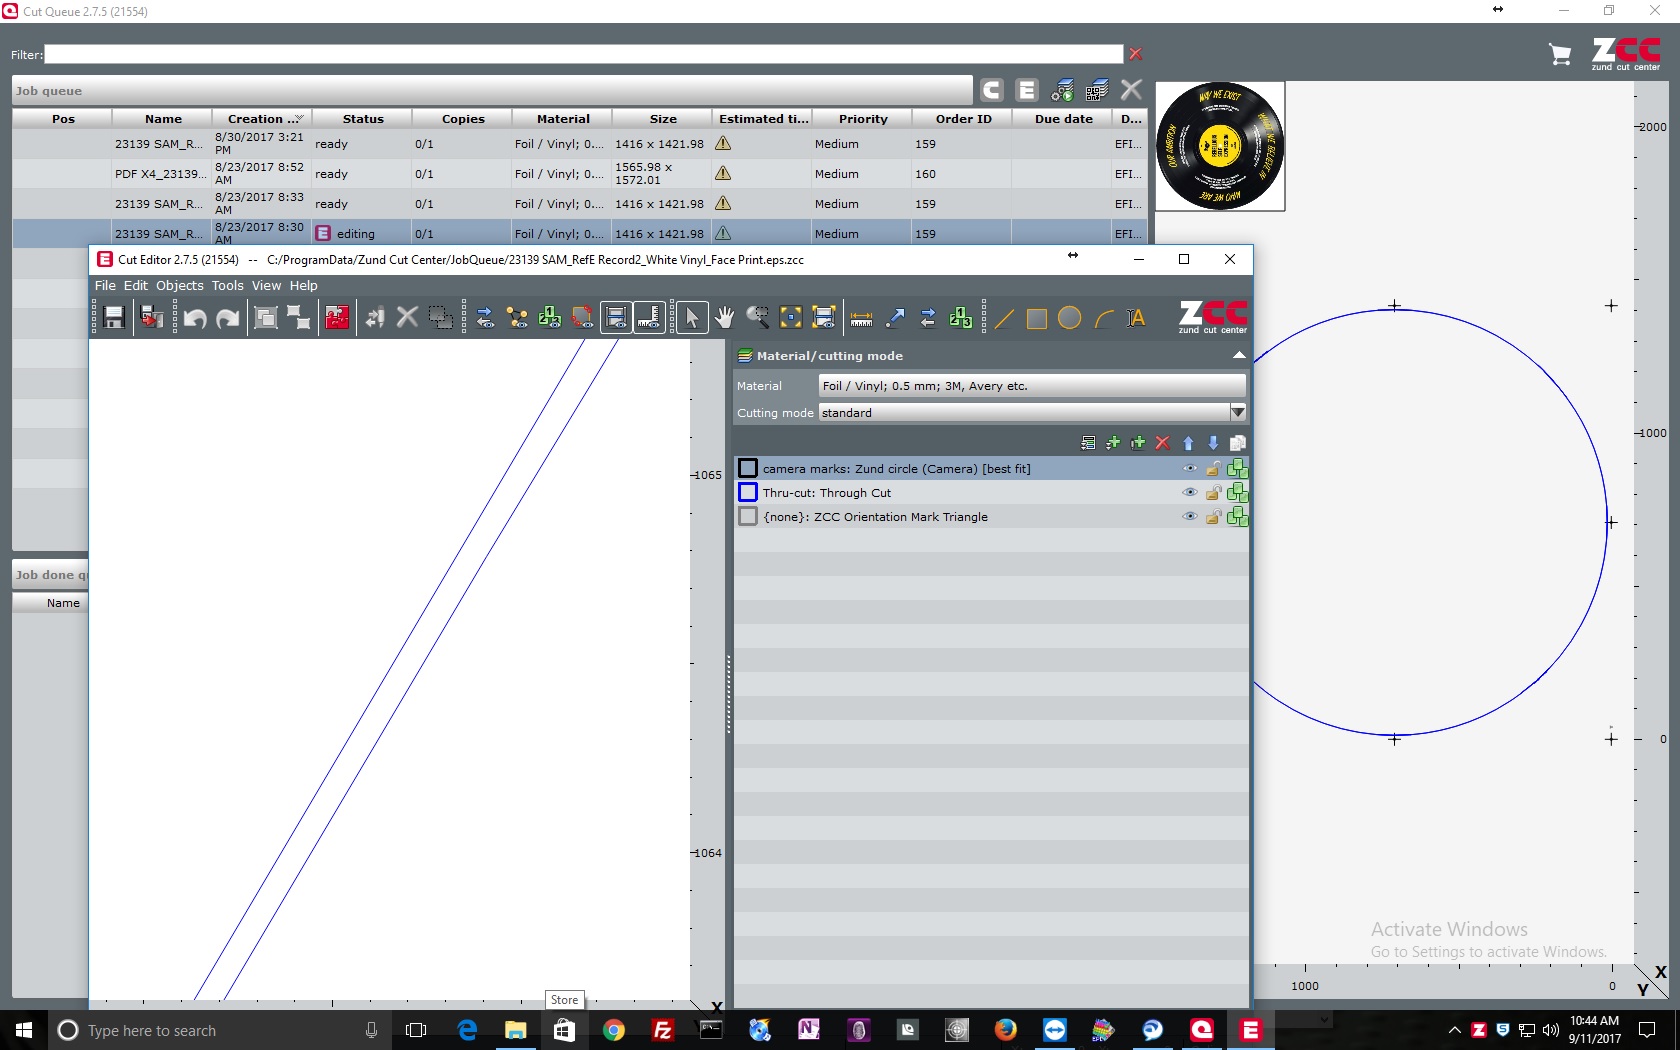Image resolution: width=1680 pixels, height=1050 pixels.
Task: Select the rectangle drawing tool
Action: pos(1036,319)
